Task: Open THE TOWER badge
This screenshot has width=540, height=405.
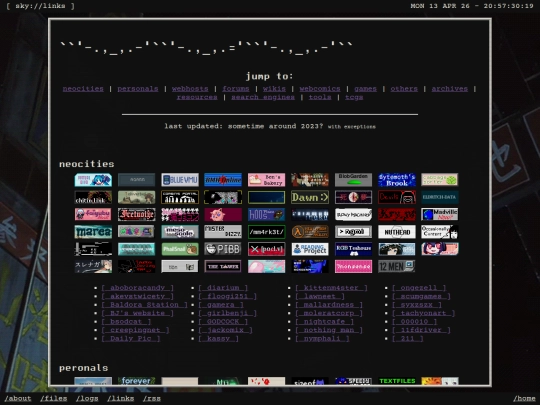Action: click(223, 267)
